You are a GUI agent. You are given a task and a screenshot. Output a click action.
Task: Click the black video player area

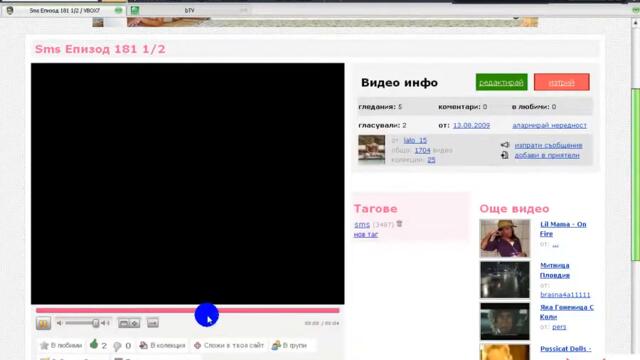tap(187, 184)
